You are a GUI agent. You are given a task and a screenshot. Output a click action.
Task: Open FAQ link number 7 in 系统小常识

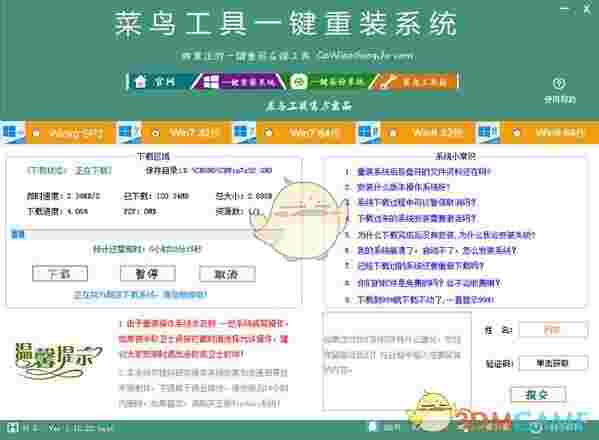point(421,266)
